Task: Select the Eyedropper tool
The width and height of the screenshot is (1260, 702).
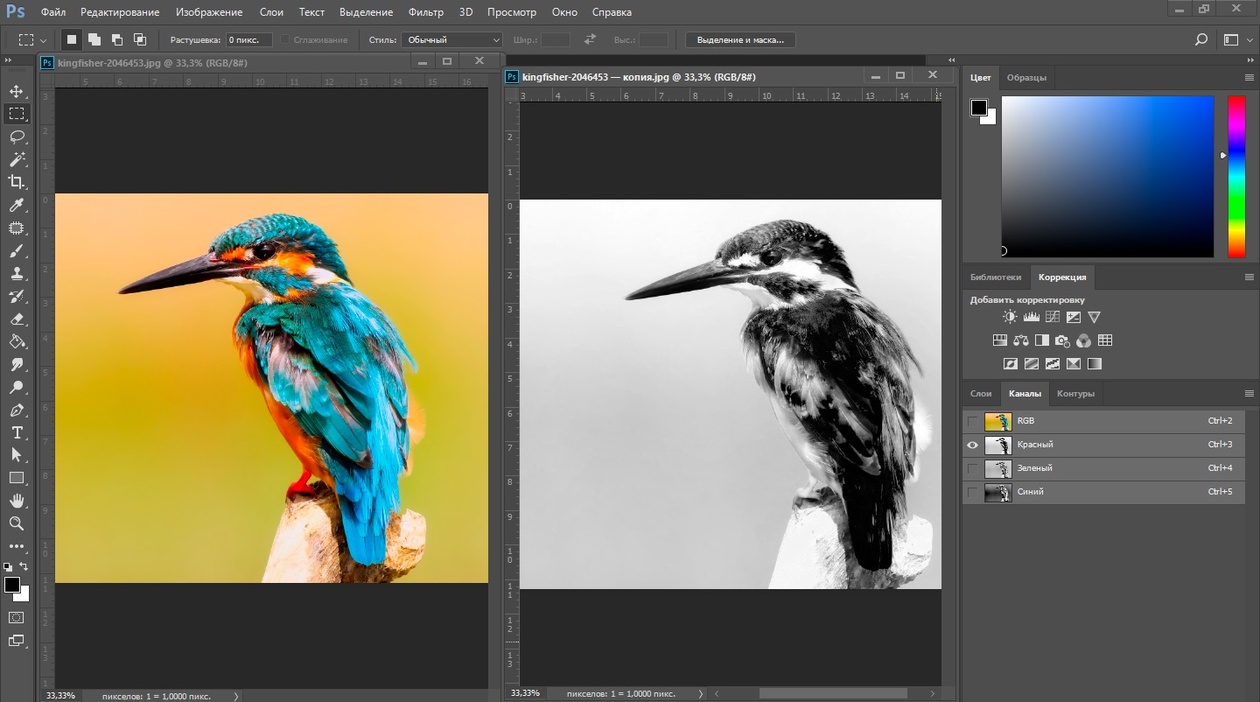Action: point(16,205)
